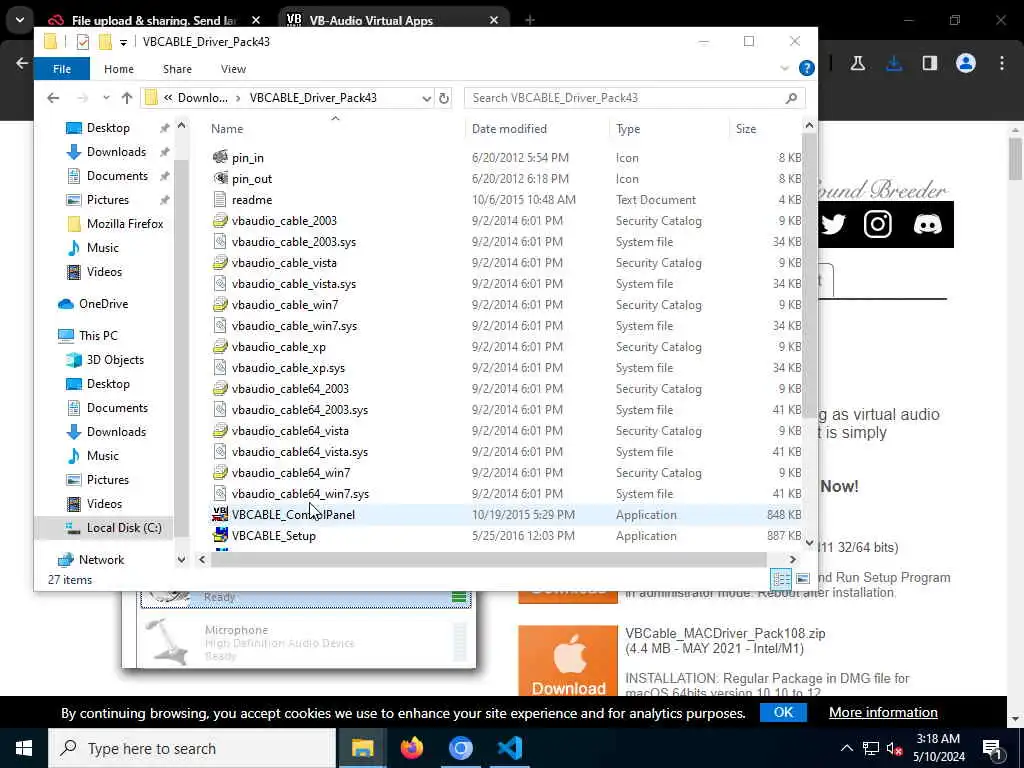
Task: Sort files by Name column header
Action: pos(227,129)
